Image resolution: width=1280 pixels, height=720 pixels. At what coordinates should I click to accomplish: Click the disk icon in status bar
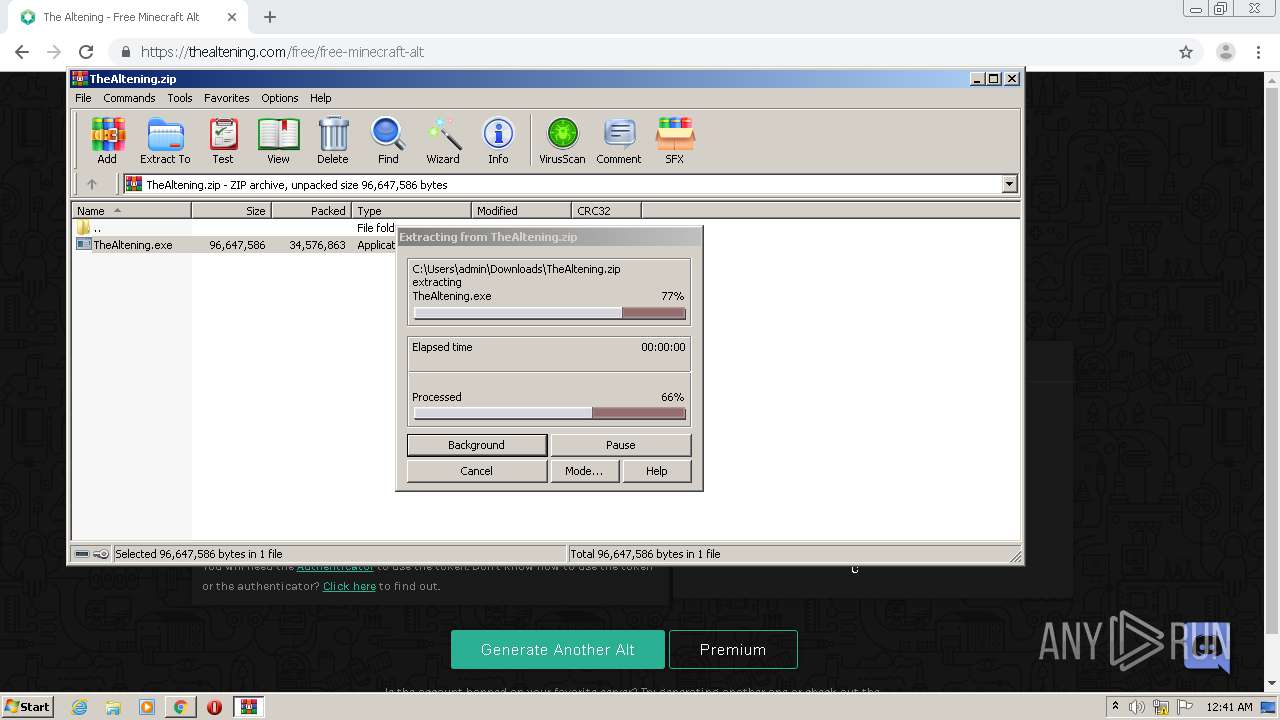82,554
